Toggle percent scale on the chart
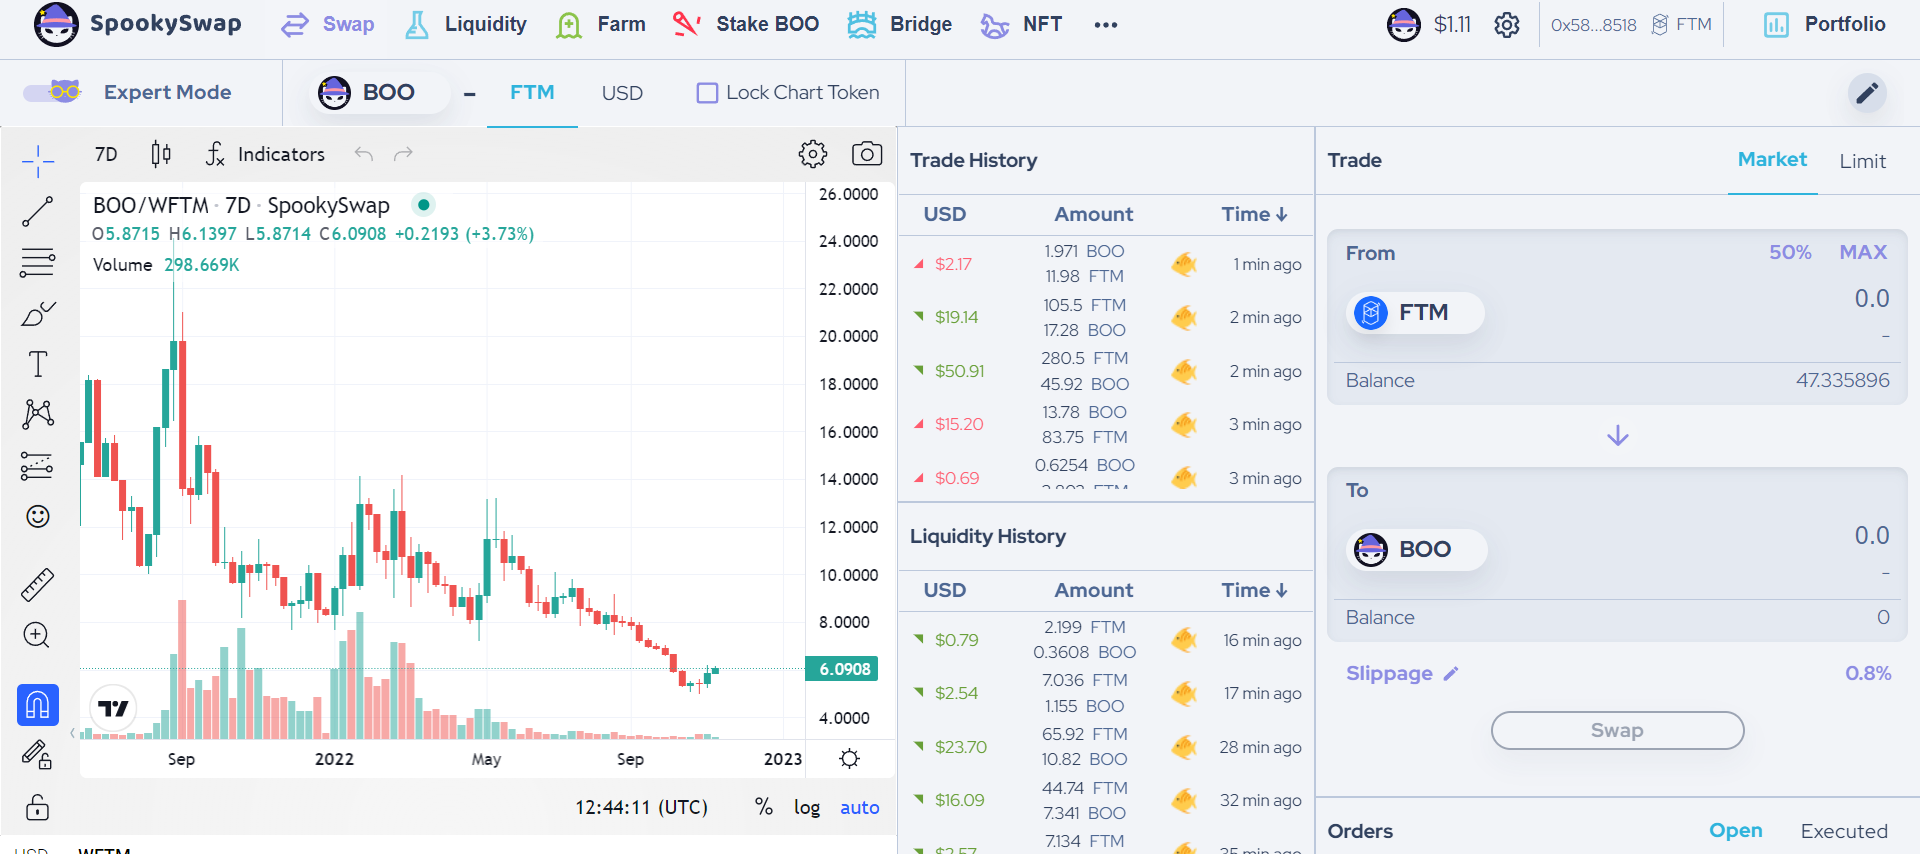This screenshot has width=1920, height=854. (x=764, y=807)
